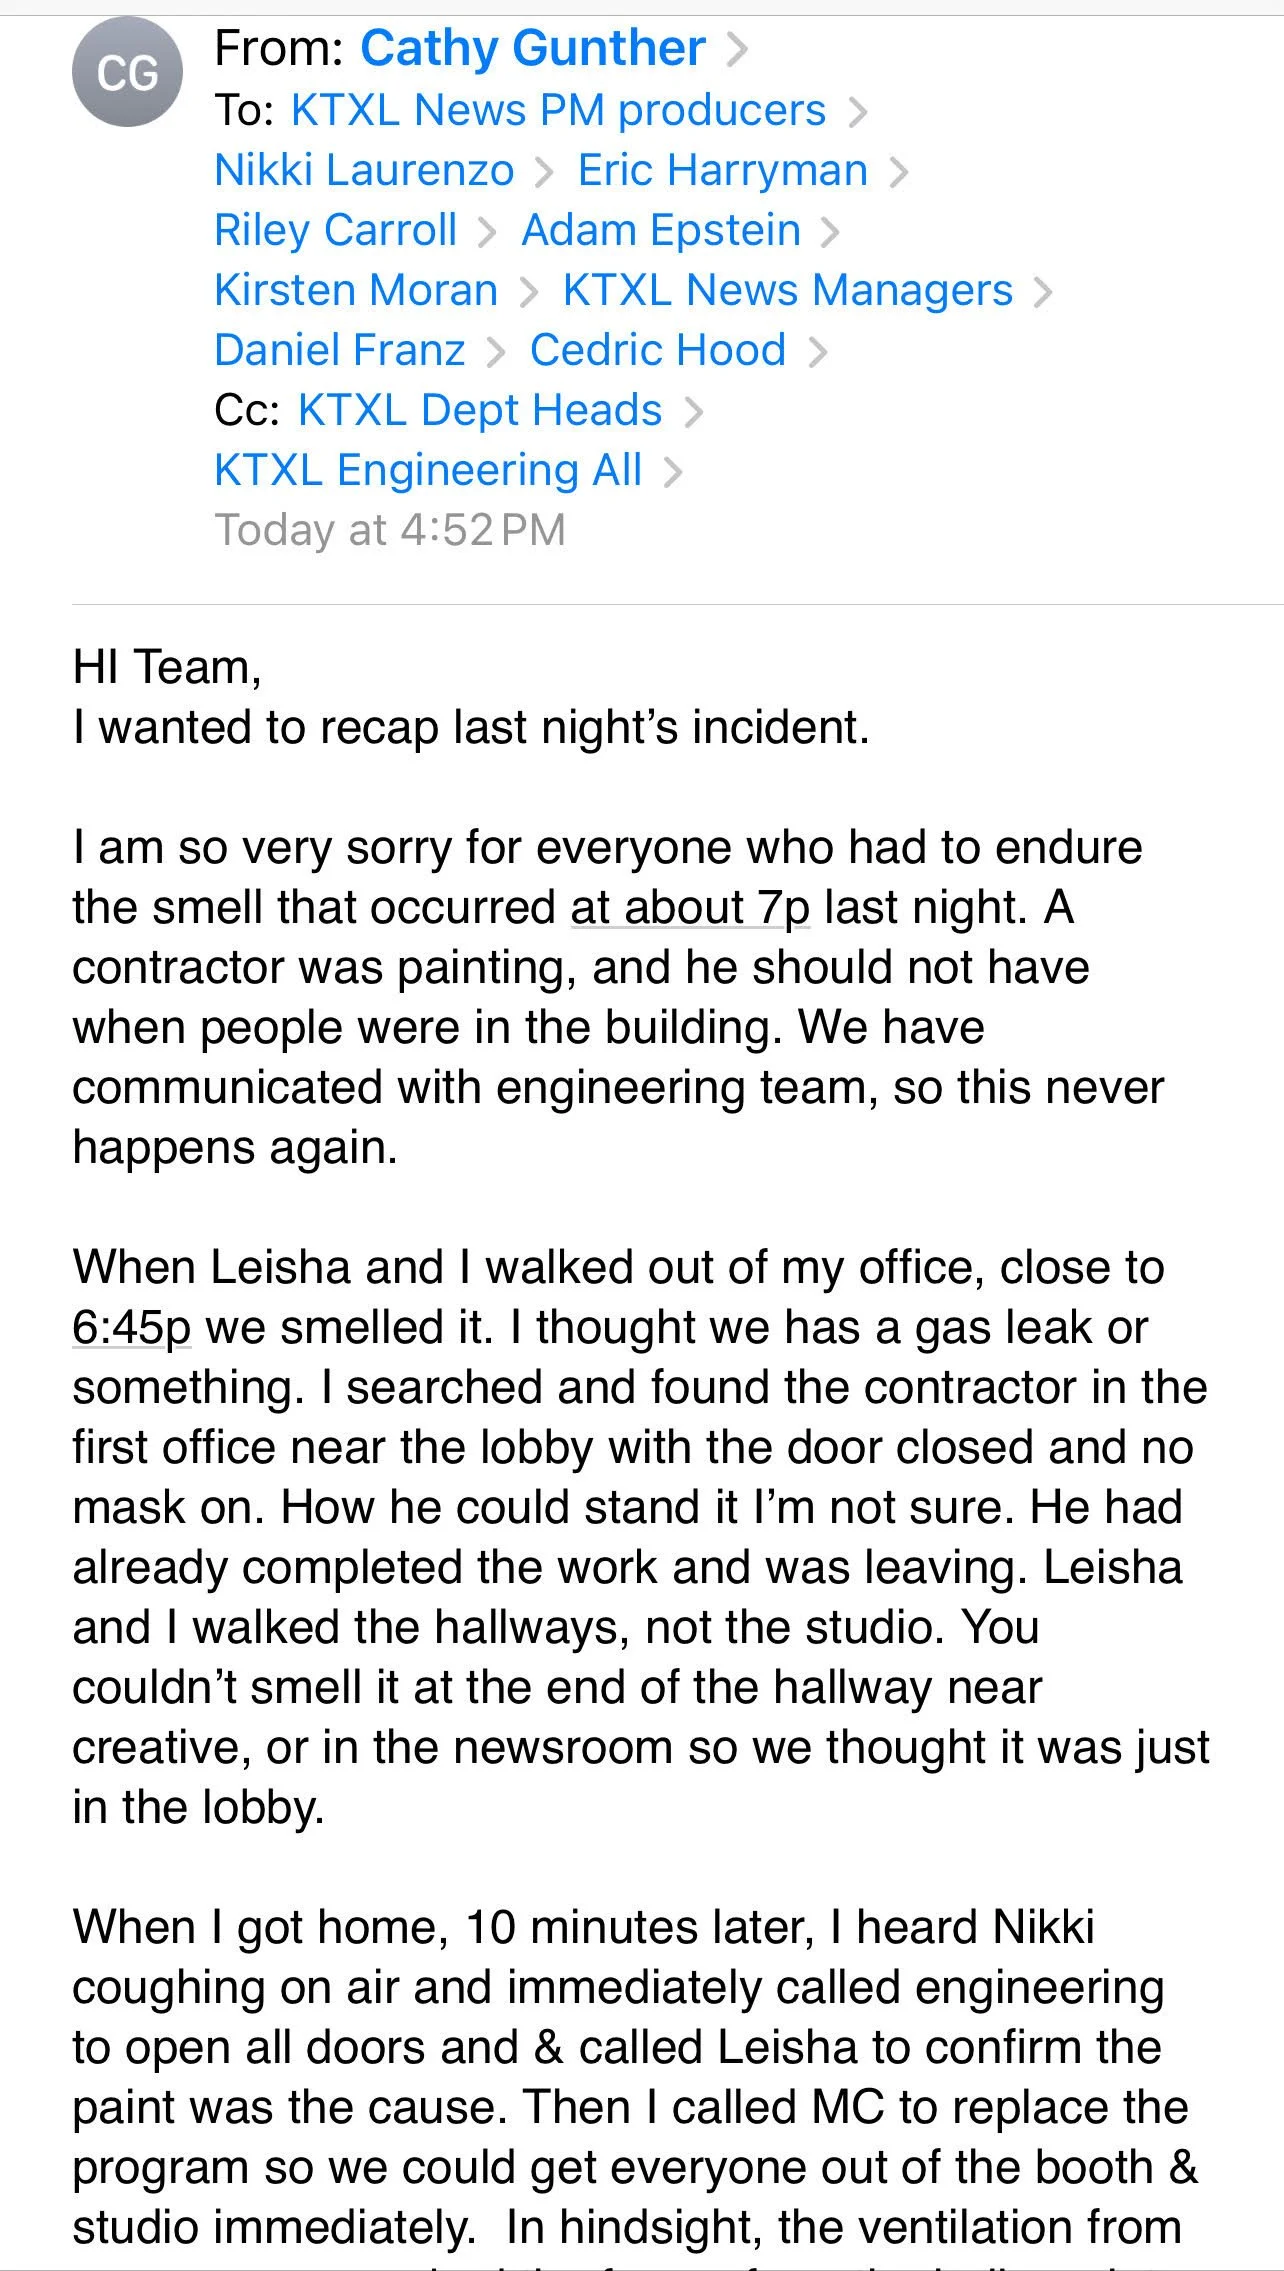The height and width of the screenshot is (2271, 1284).
Task: Tap chevron next to Cathy Gunther
Action: click(737, 49)
